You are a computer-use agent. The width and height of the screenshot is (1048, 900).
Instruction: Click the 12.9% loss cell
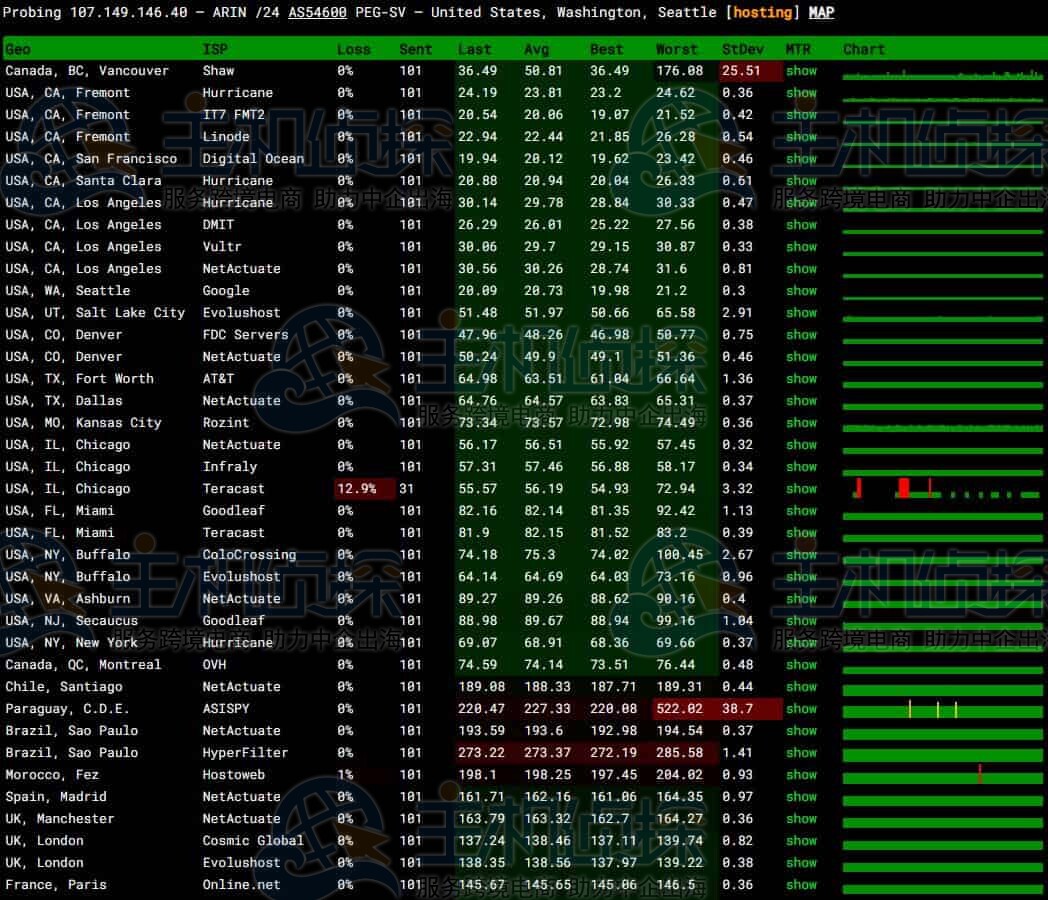[x=356, y=489]
